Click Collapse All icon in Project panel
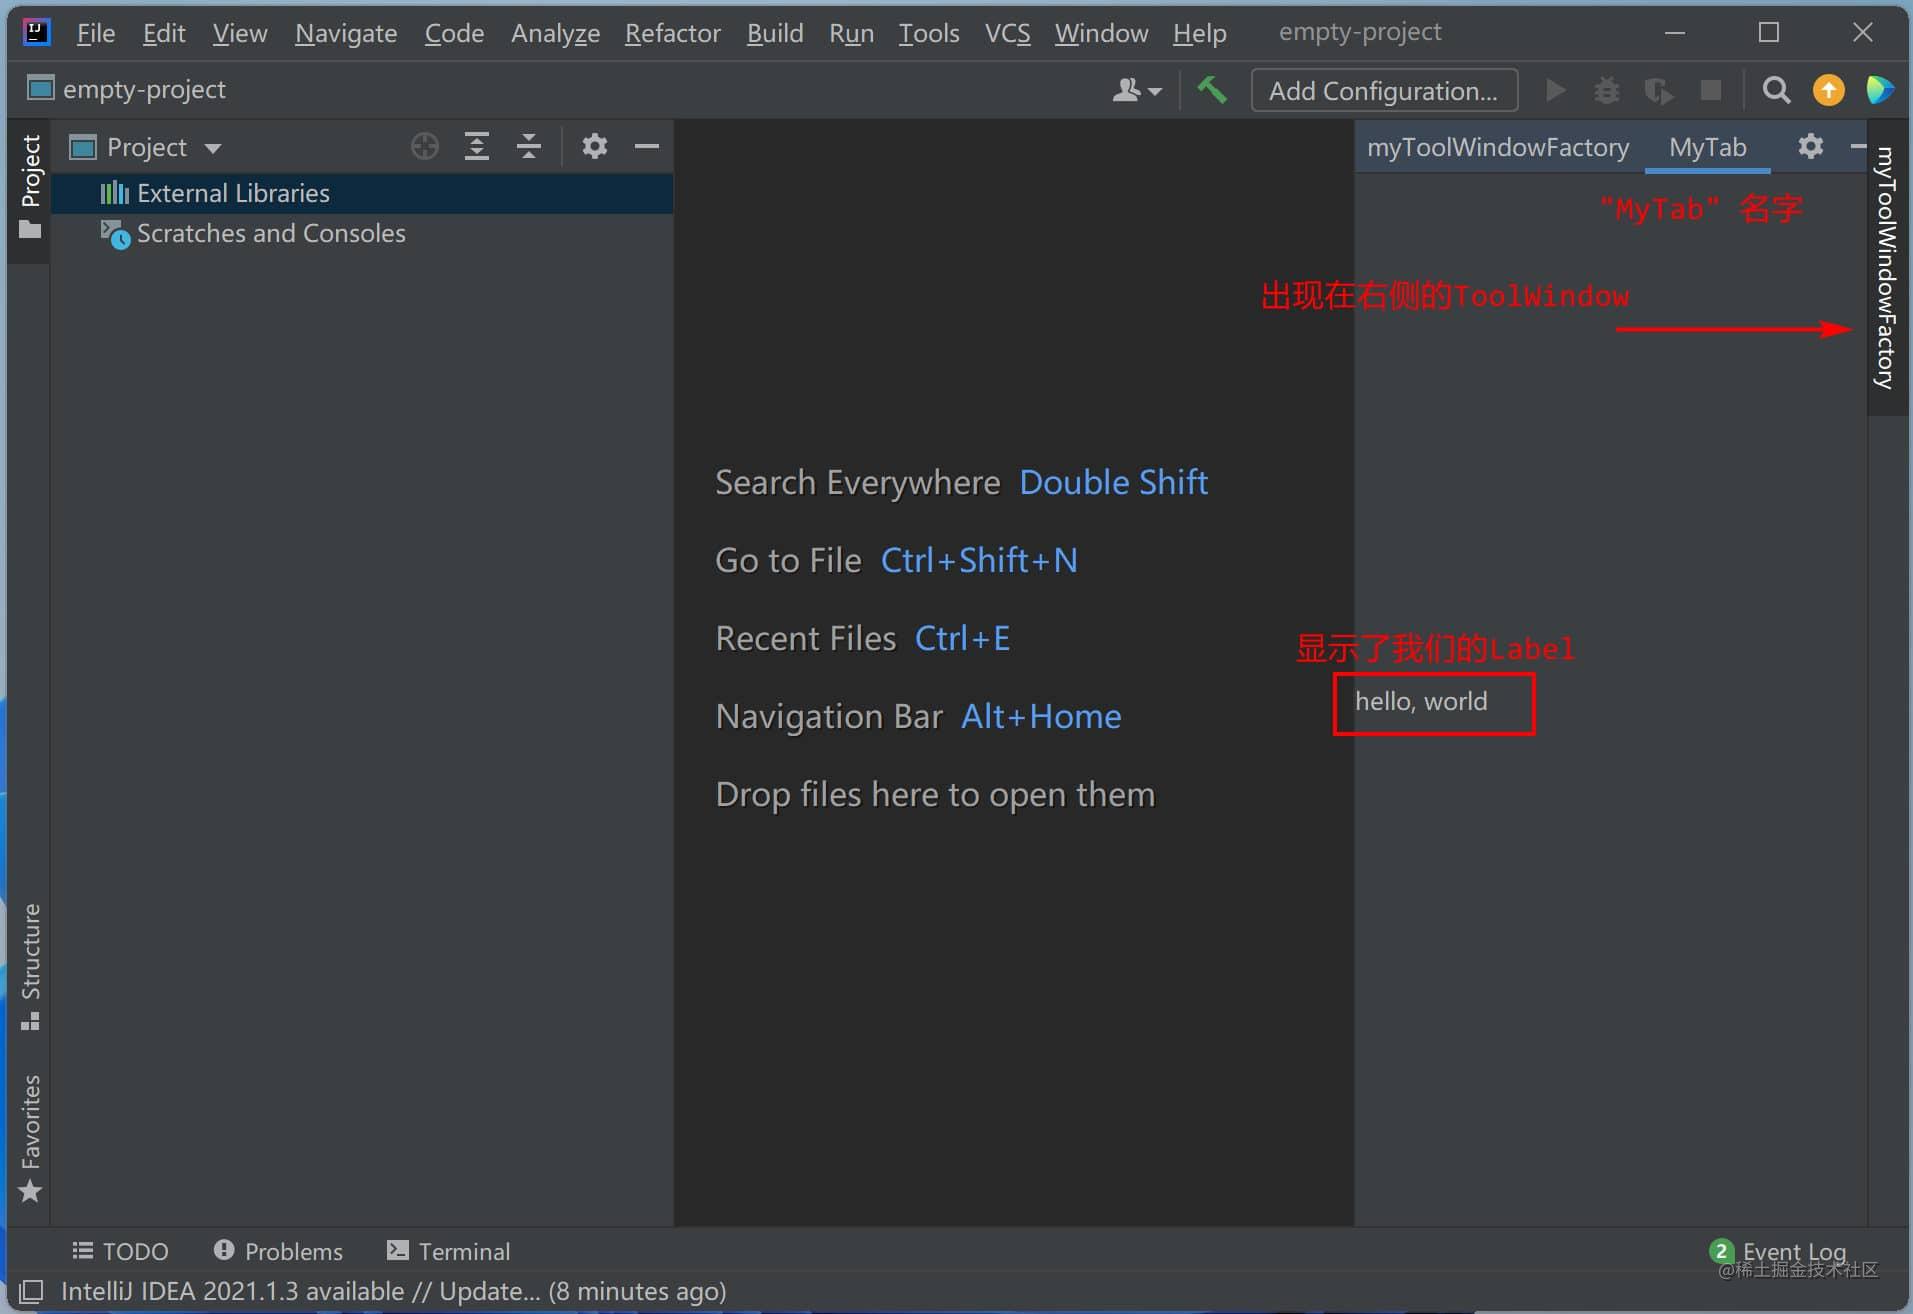Viewport: 1913px width, 1314px height. 529,147
